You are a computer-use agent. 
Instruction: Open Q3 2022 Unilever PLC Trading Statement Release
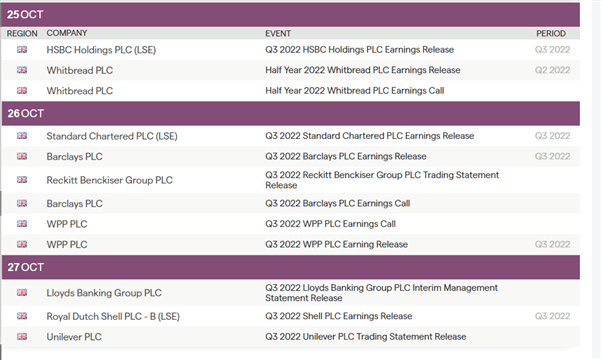[x=366, y=337]
